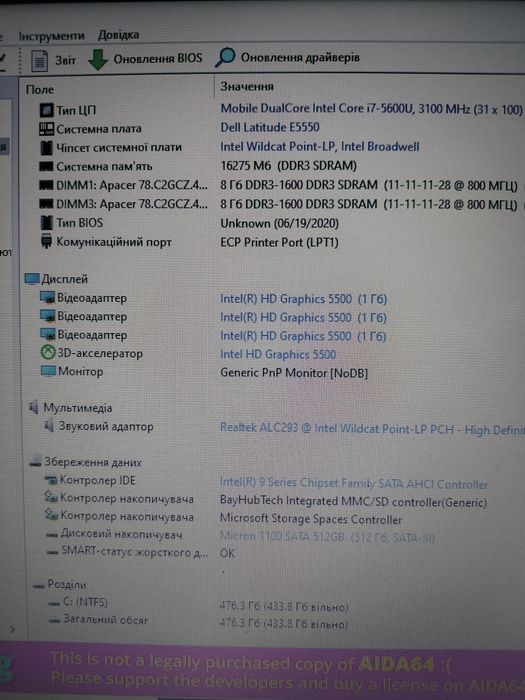Image resolution: width=525 pixels, height=700 pixels.
Task: Open the Intel Wildcat Point-LP, Intel Broadwell link
Action: (x=320, y=146)
